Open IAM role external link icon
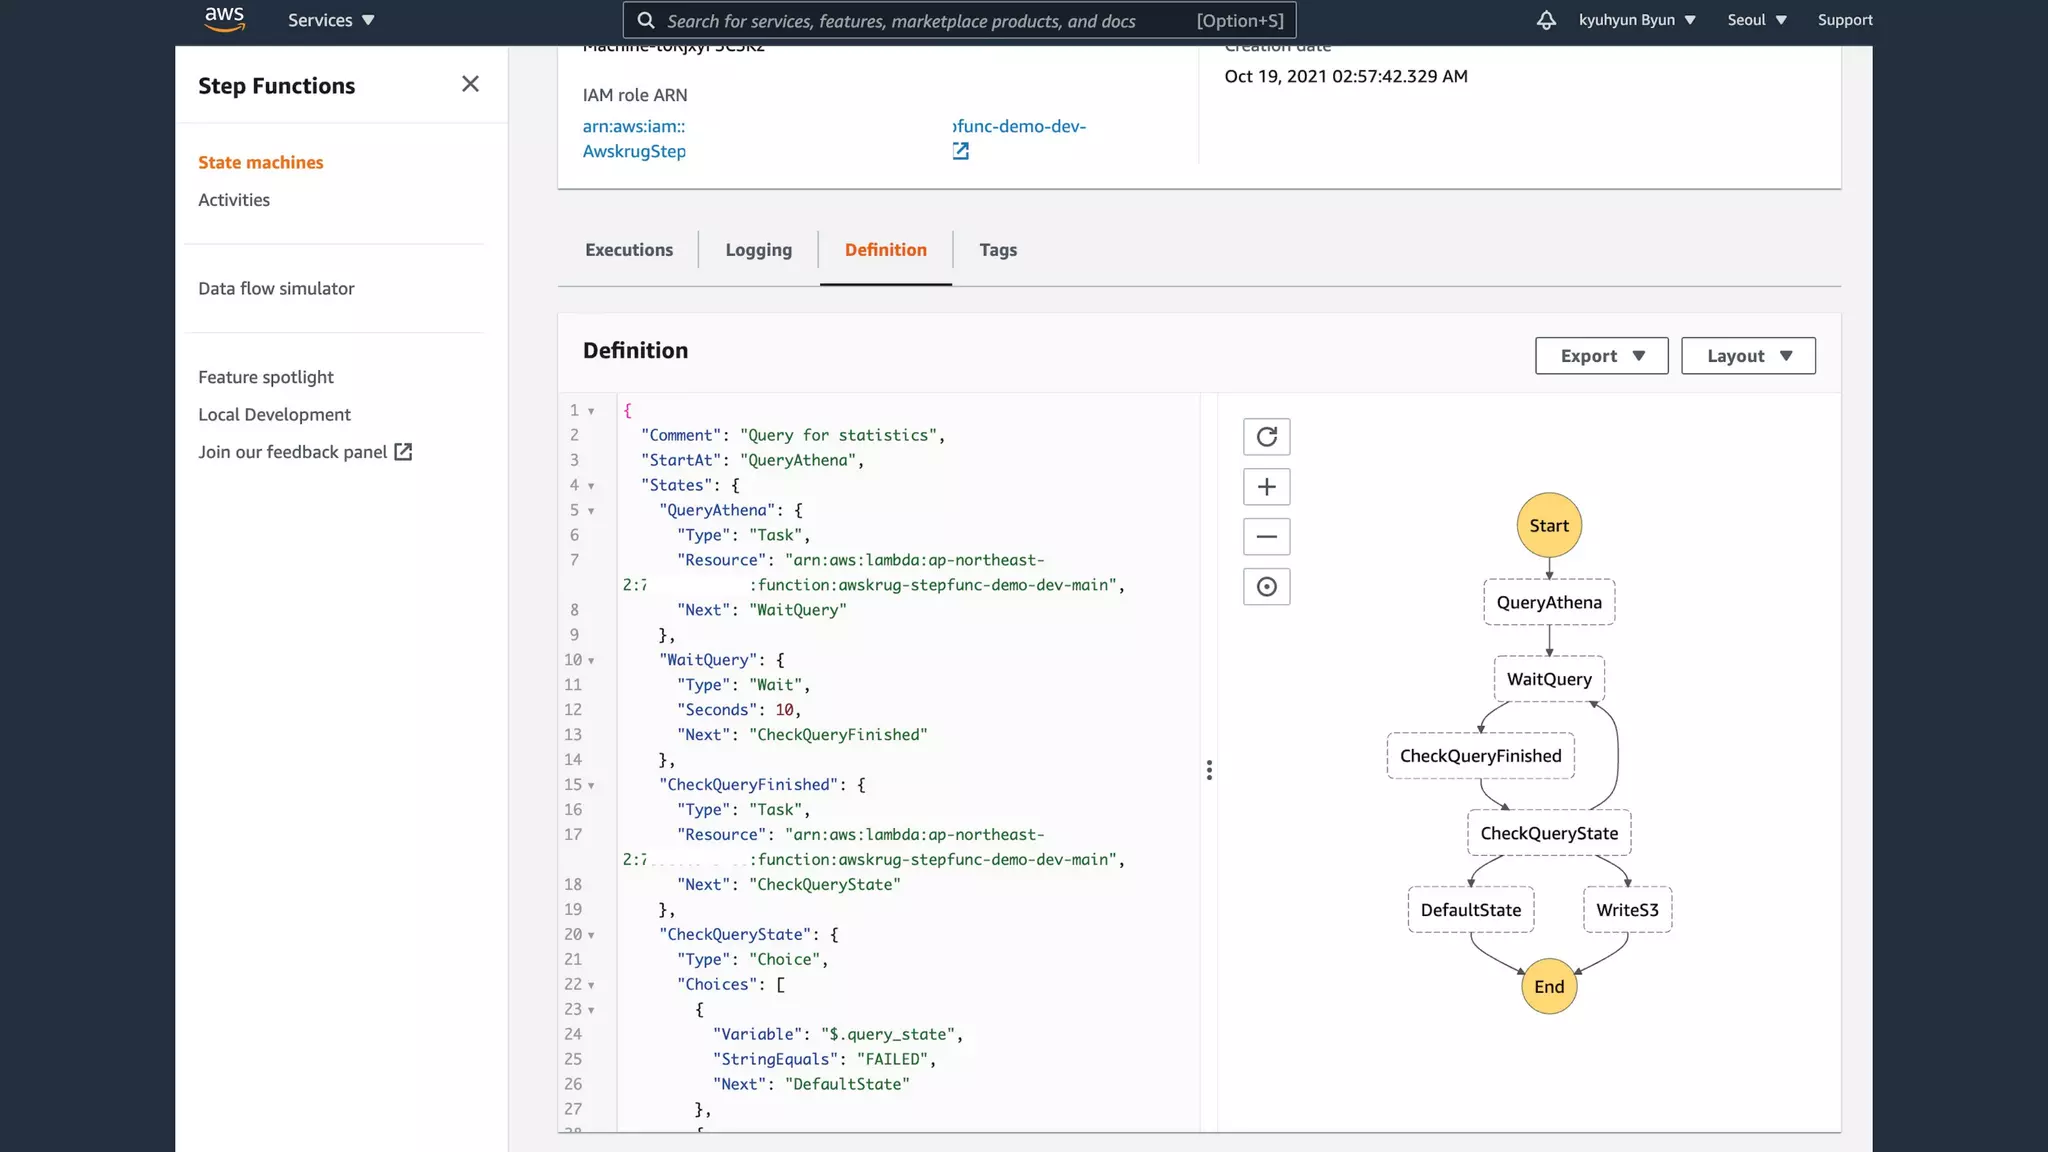The width and height of the screenshot is (2048, 1152). point(960,151)
